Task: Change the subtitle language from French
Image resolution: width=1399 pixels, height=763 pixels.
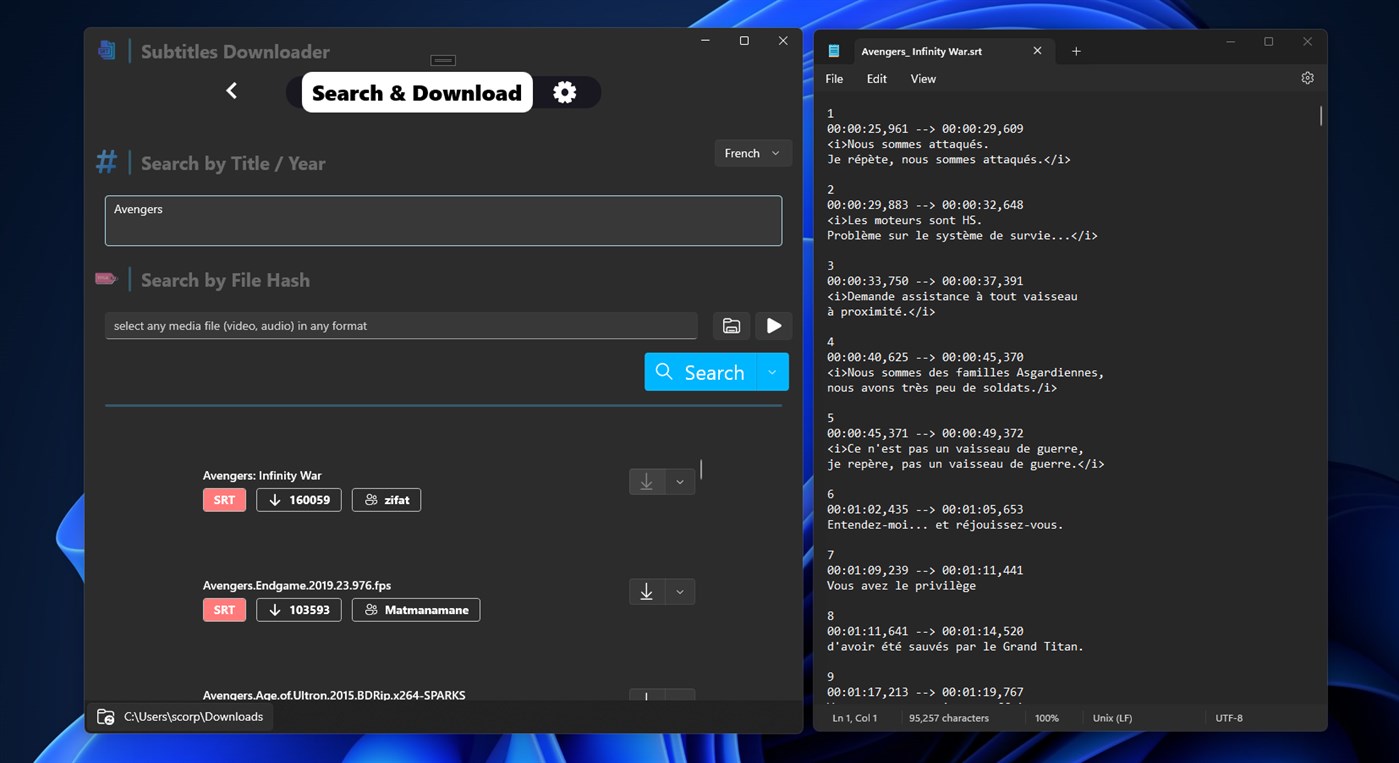Action: click(752, 153)
